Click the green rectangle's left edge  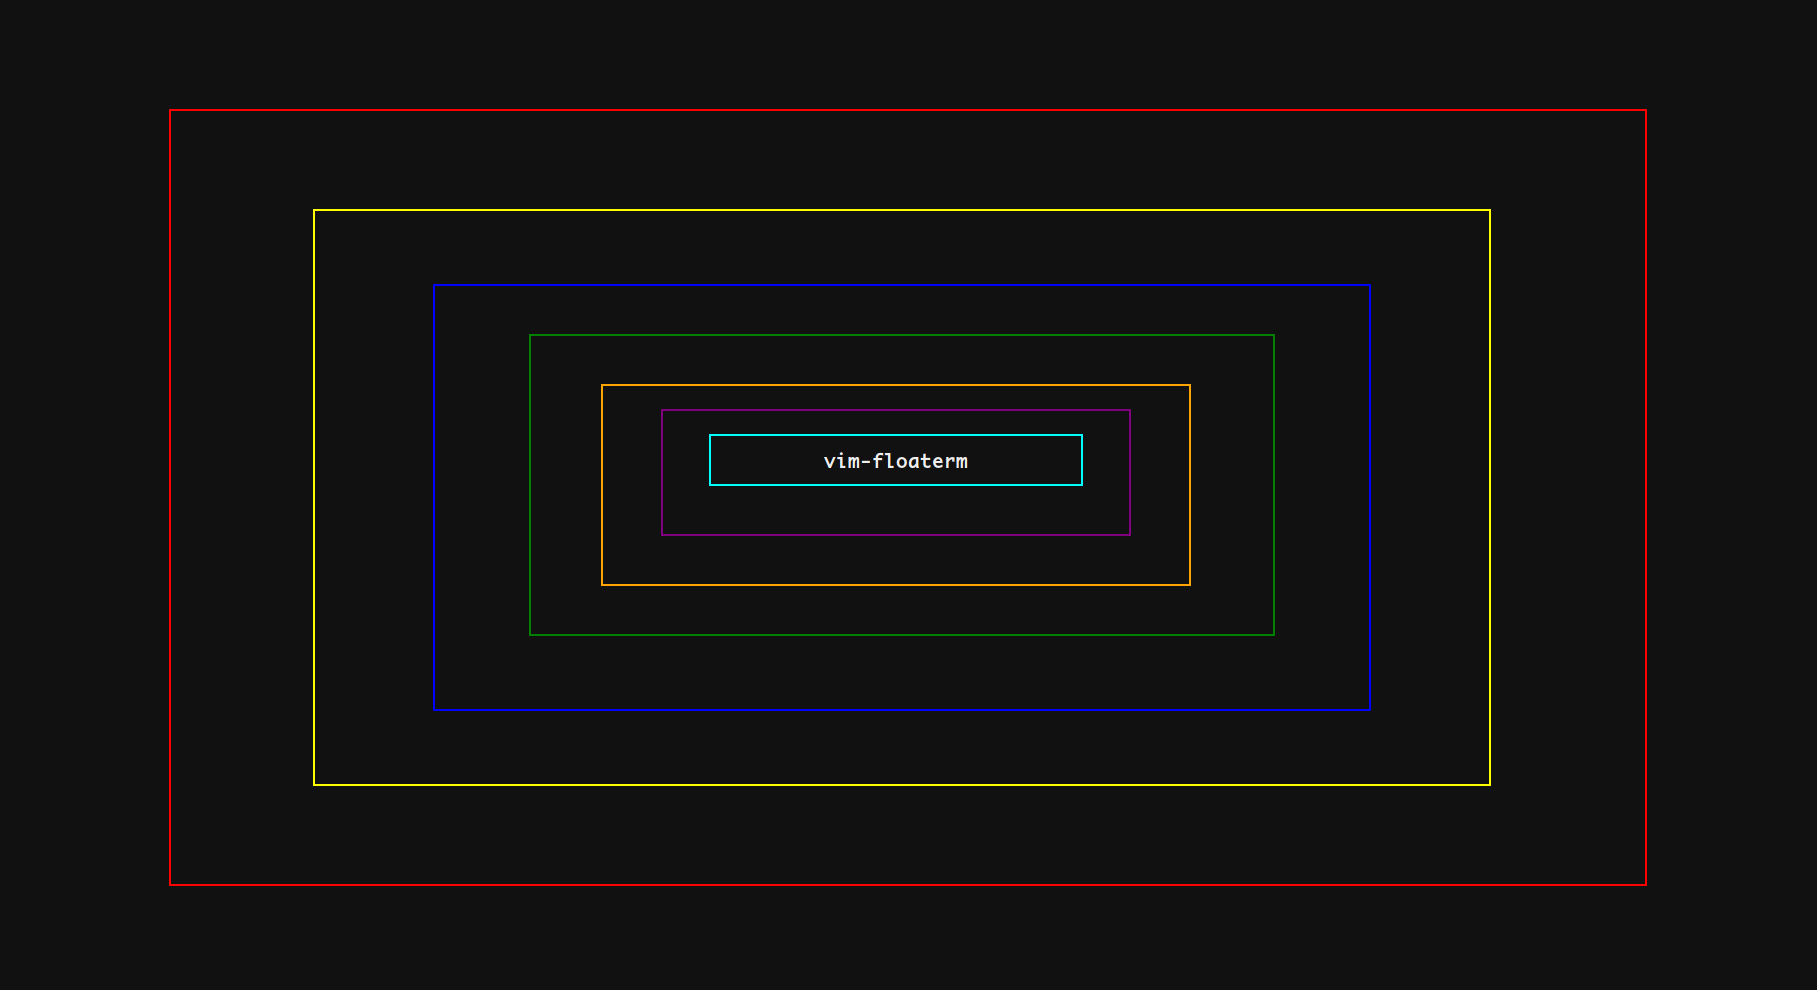point(531,483)
